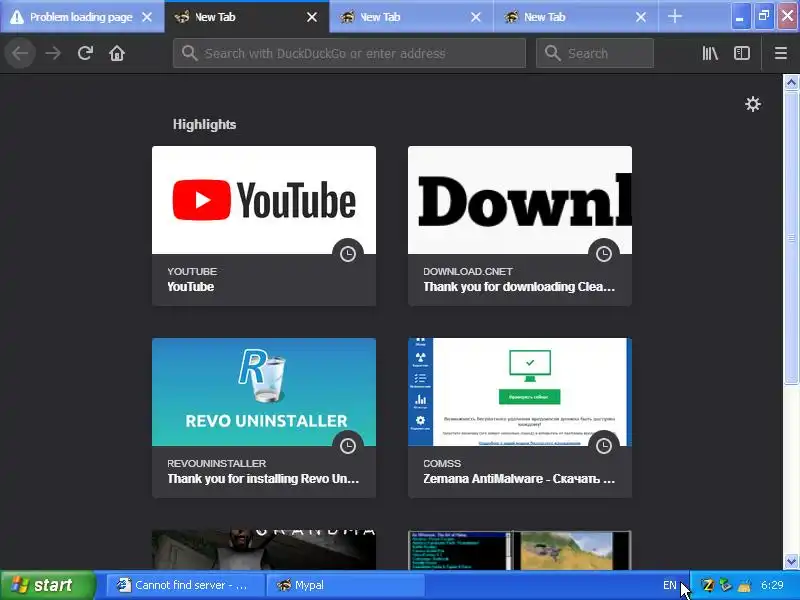Close the active New Tab

tap(312, 17)
